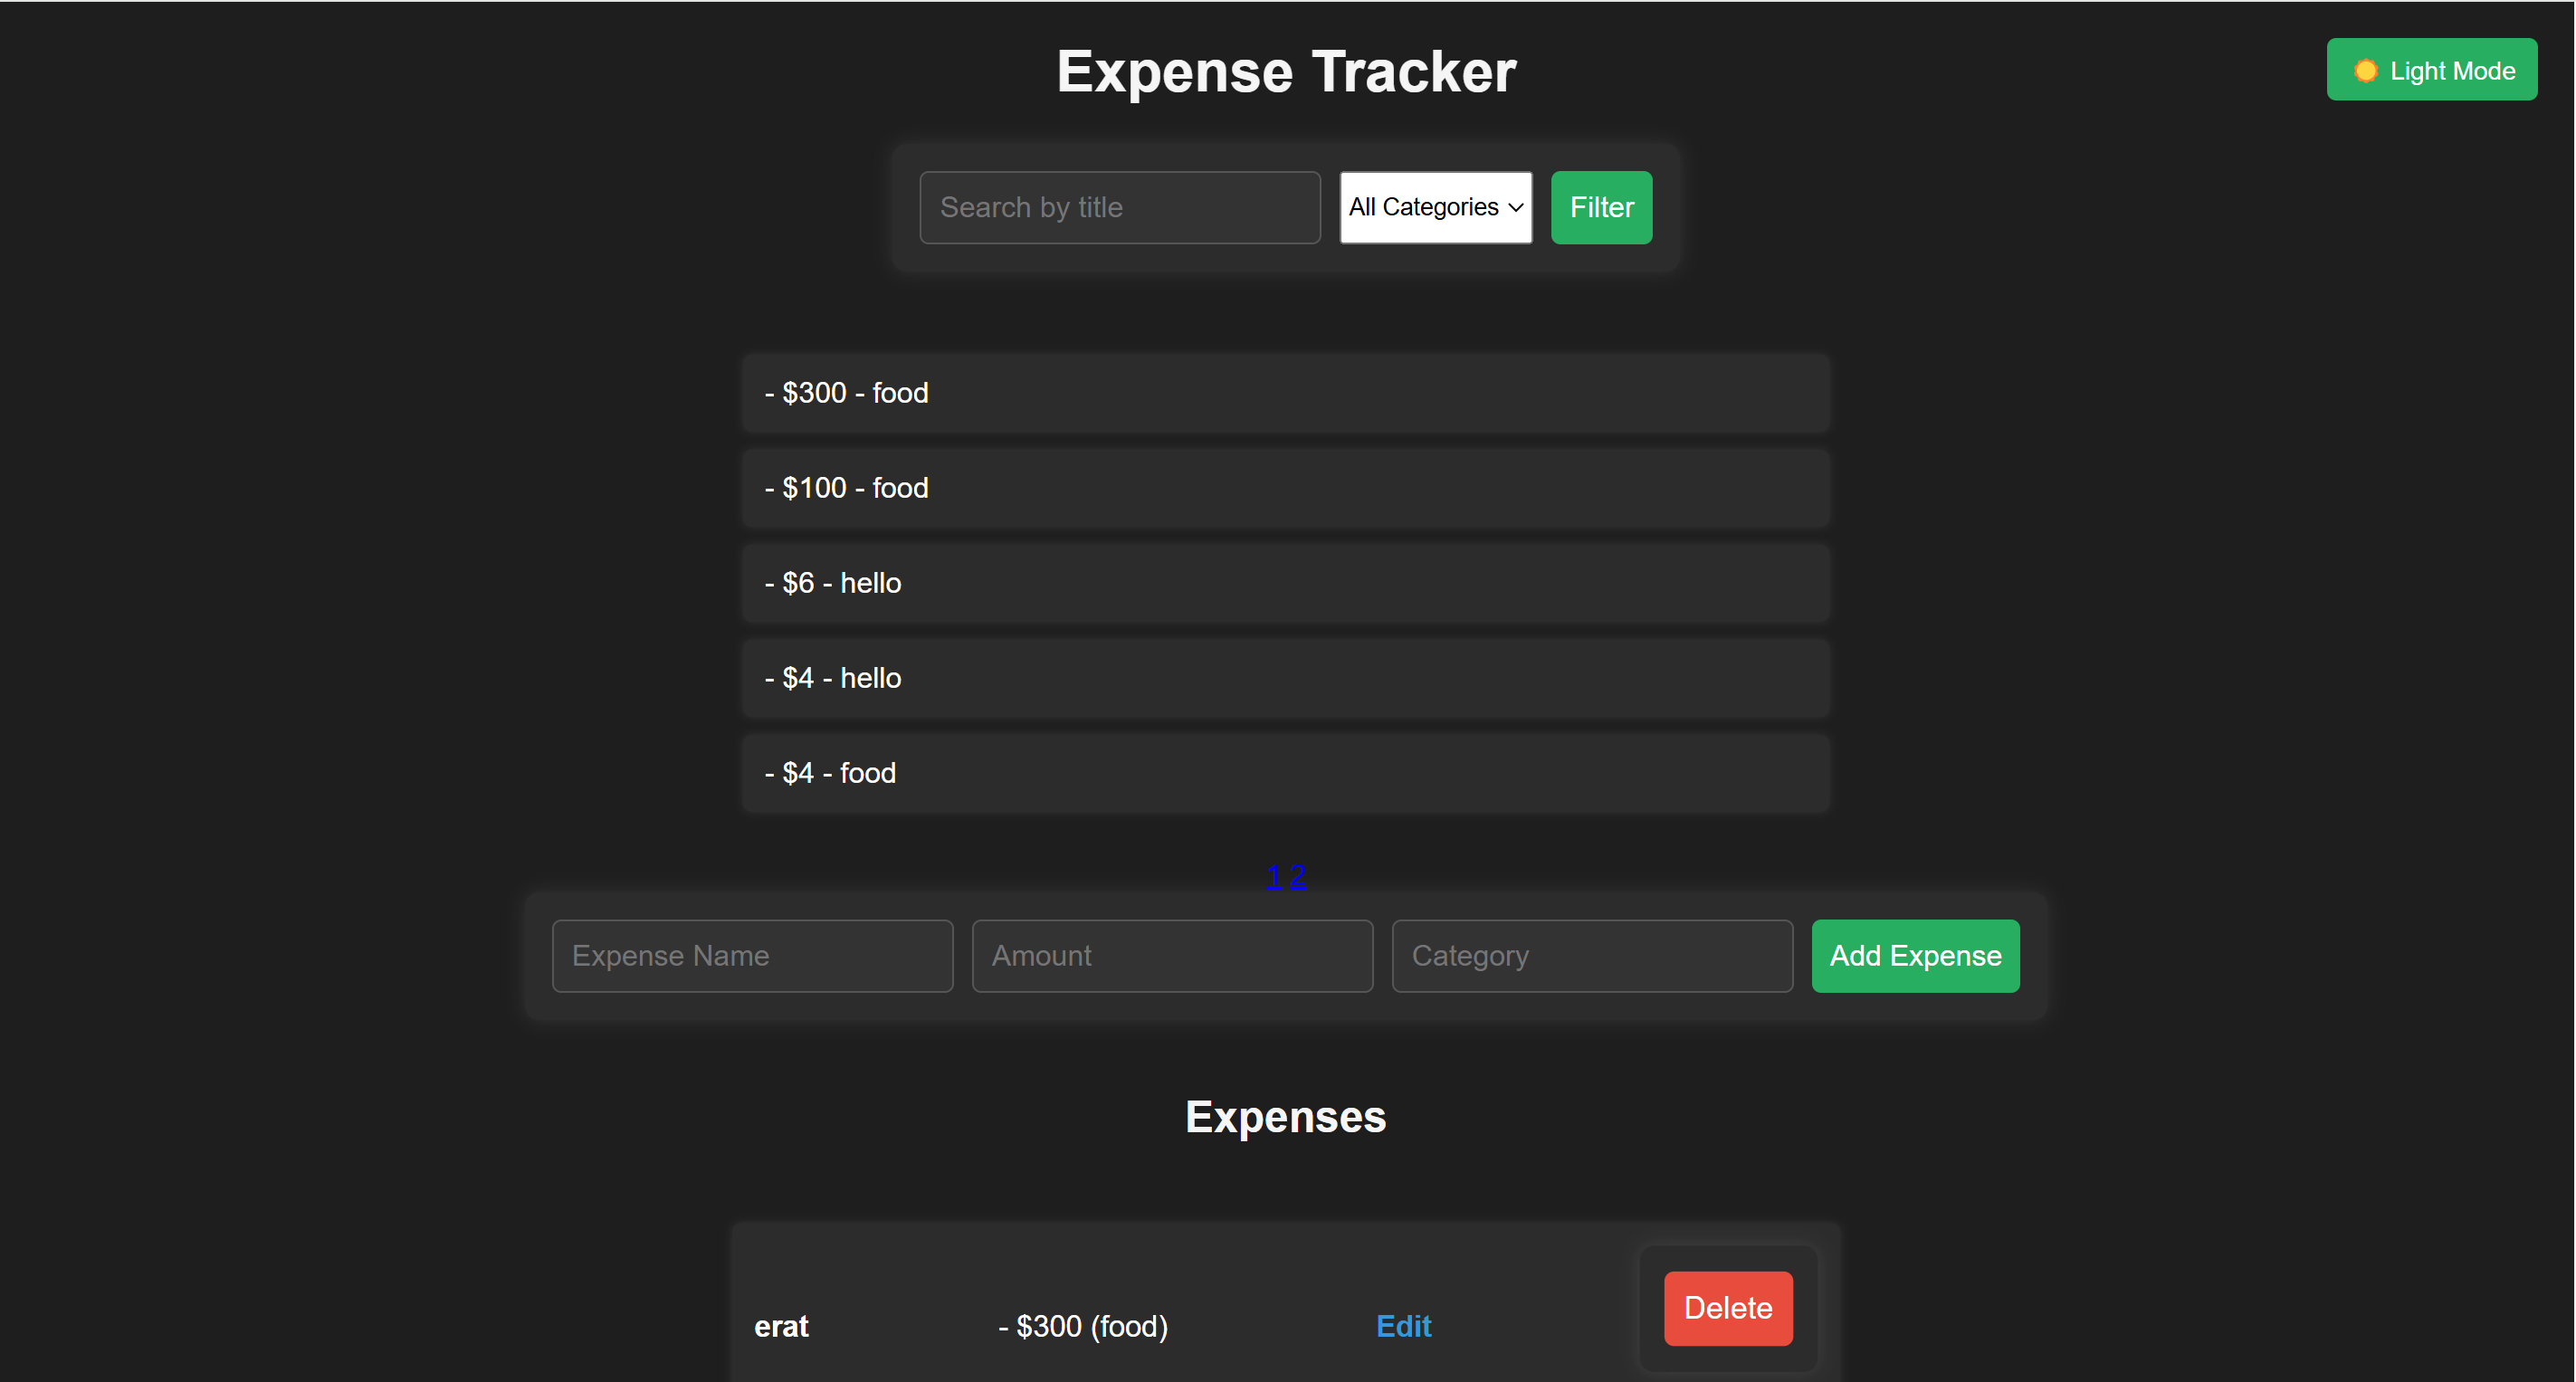Delete the erat $300 expense
The height and width of the screenshot is (1382, 2576).
coord(1727,1308)
